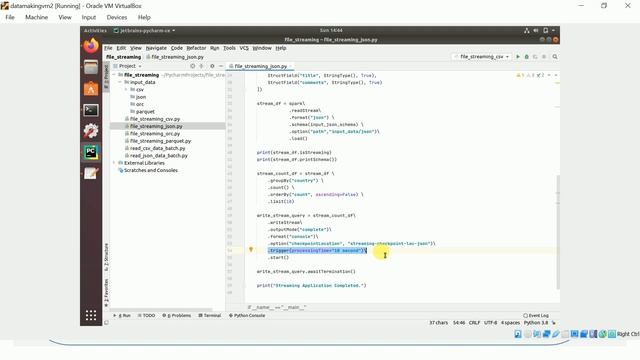Toggle tool window quick access icon
Viewport: 640px width, 360px height.
pyautogui.click(x=107, y=322)
